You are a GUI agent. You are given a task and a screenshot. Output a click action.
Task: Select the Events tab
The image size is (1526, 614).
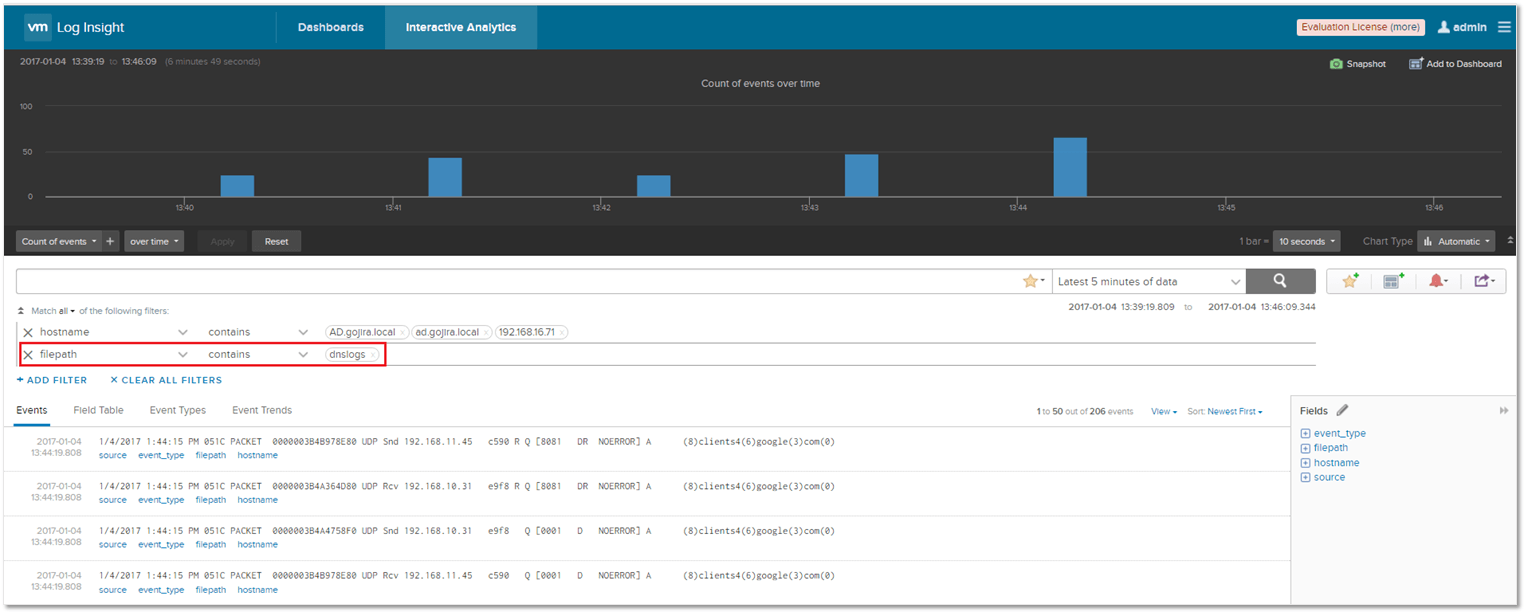(x=32, y=410)
